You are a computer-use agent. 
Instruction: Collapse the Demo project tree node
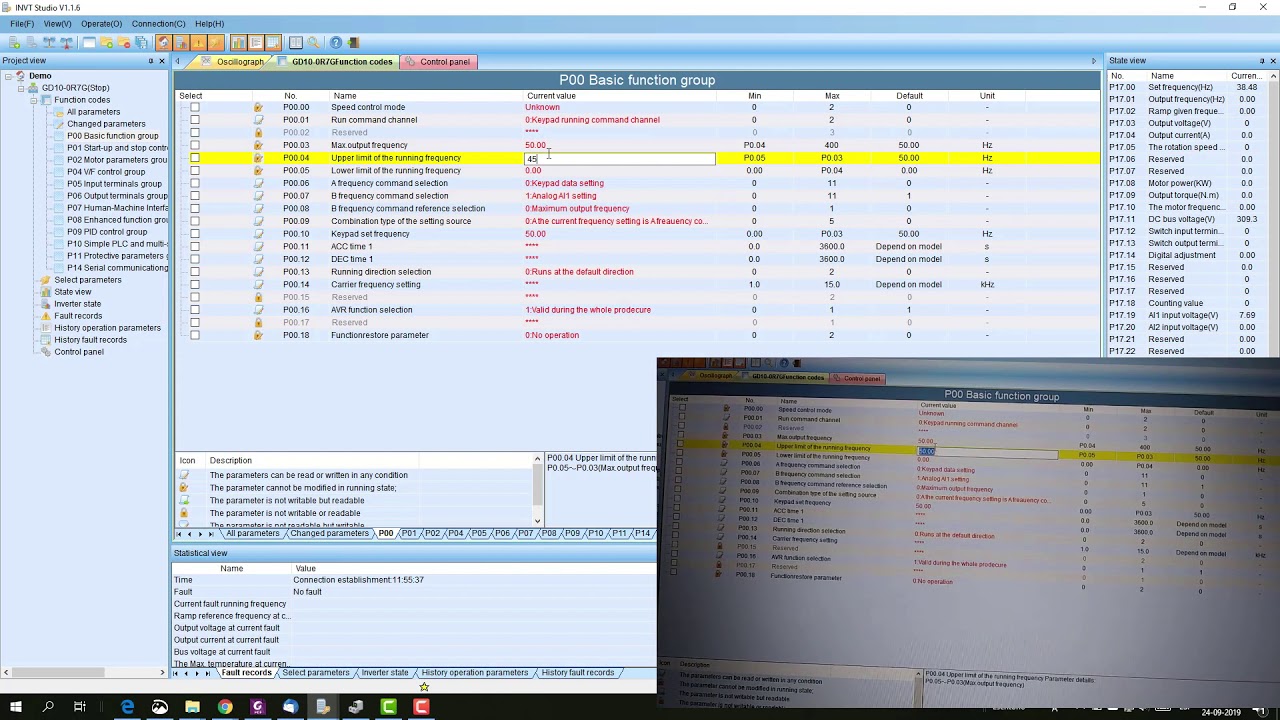pos(8,76)
